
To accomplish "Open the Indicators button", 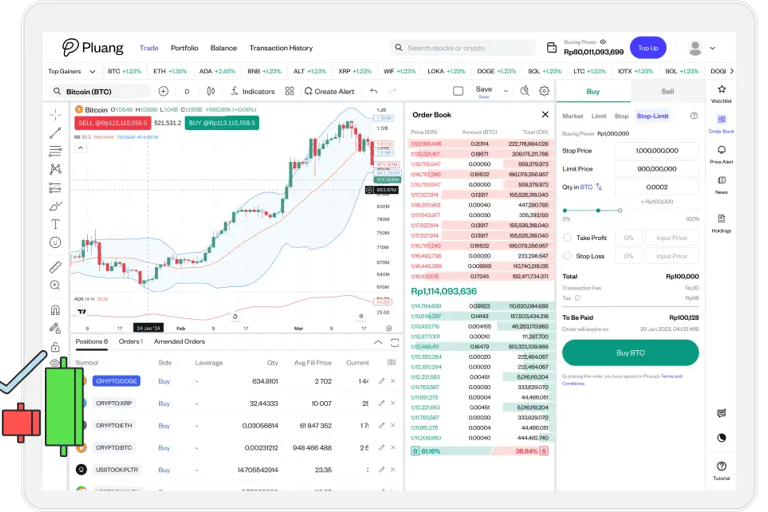I will coord(253,91).
